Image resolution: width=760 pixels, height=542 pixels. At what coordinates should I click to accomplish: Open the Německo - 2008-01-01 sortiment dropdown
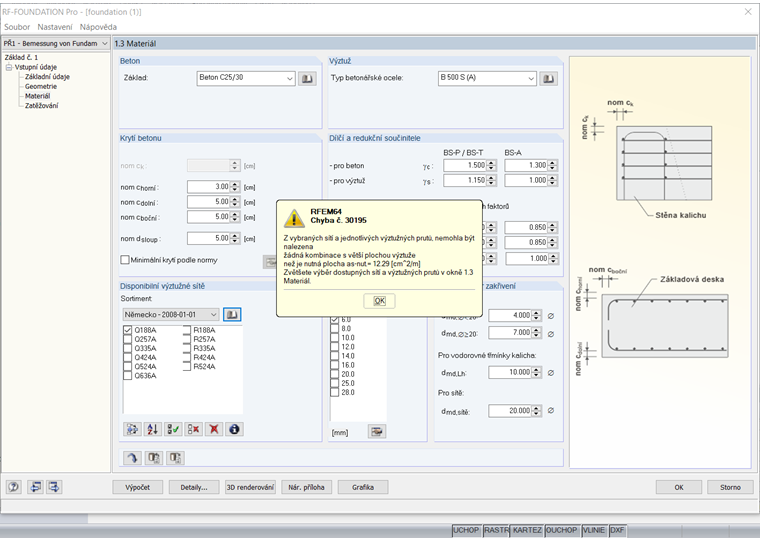214,315
